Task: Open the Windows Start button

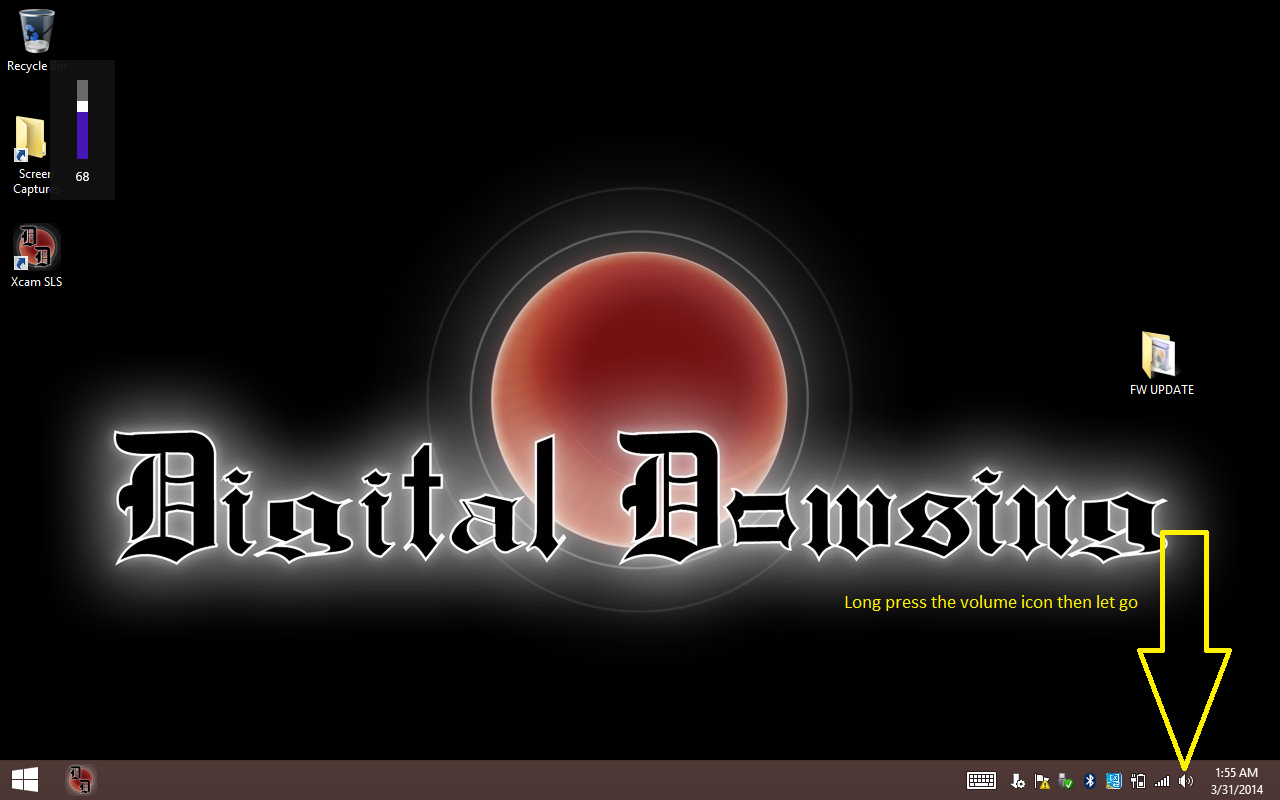Action: click(x=25, y=780)
